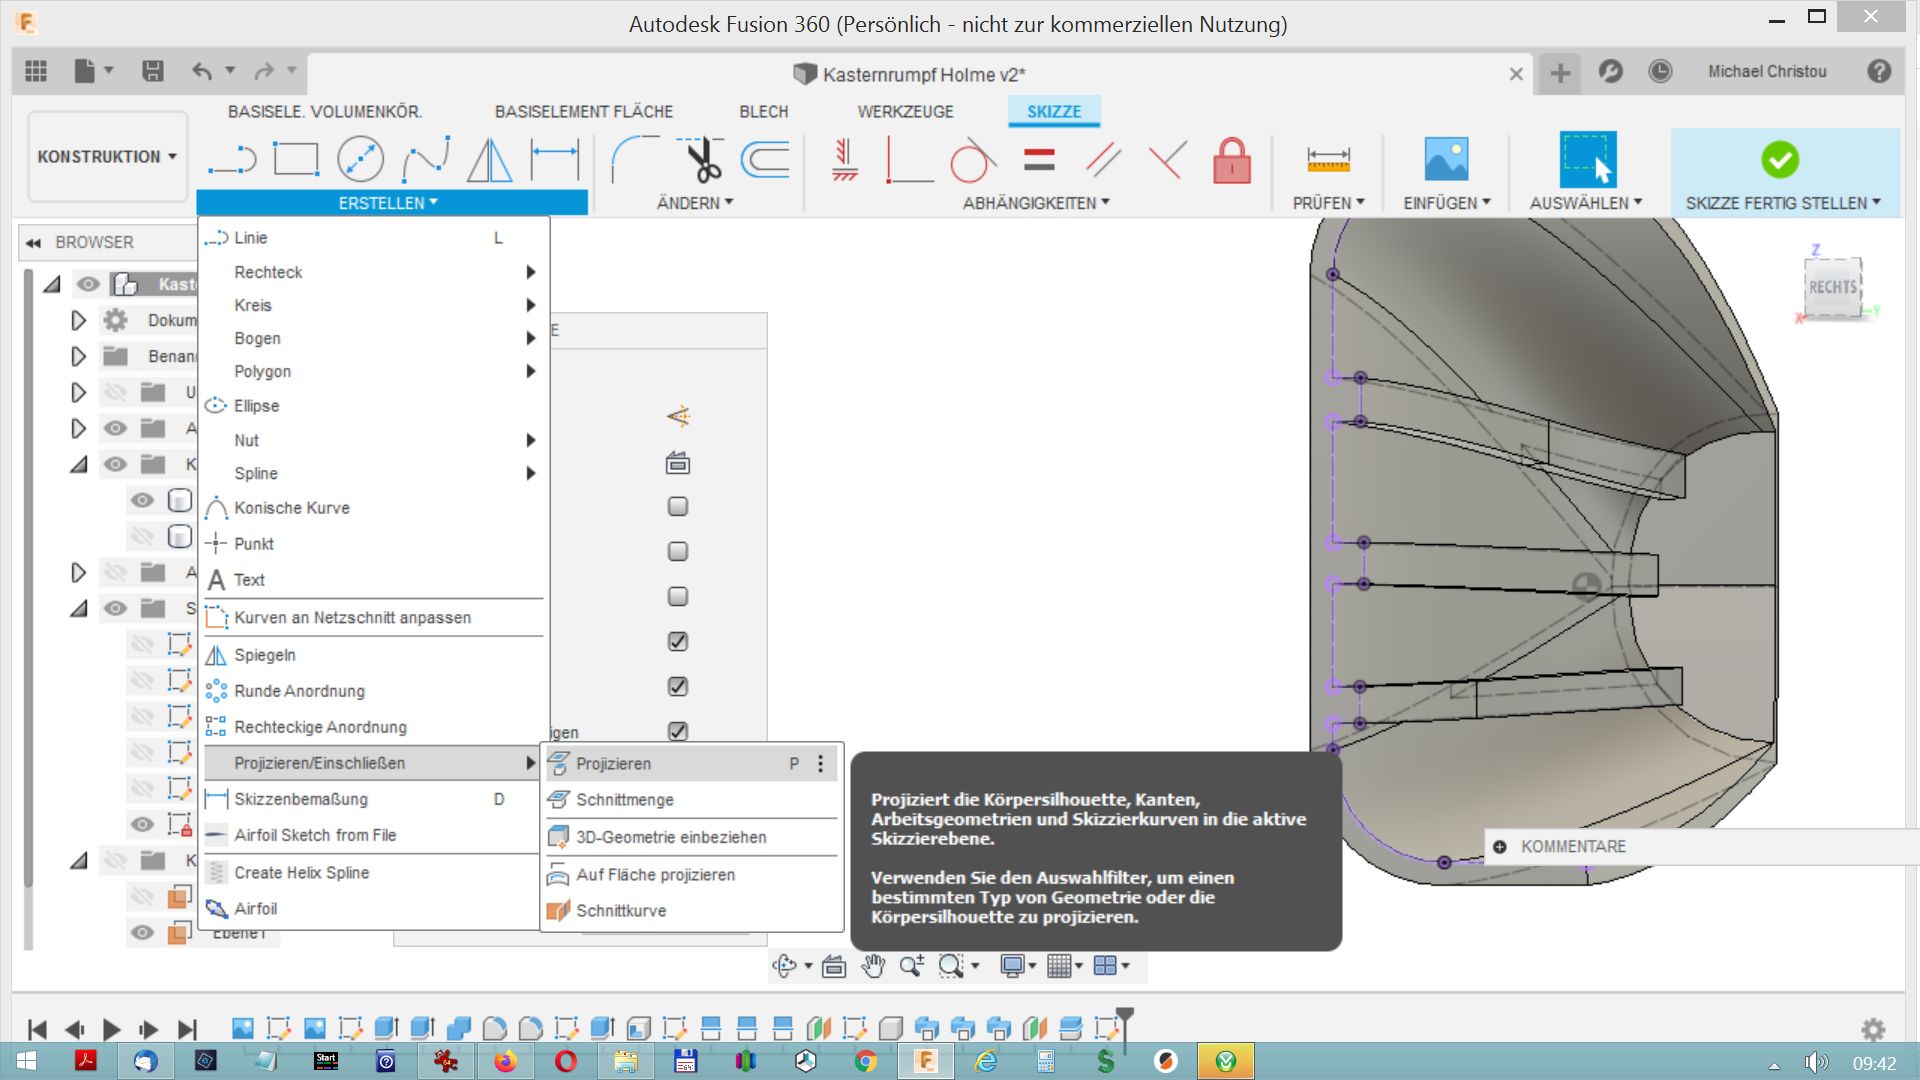Select the Pan hand tool
1920x1080 pixels.
(873, 966)
